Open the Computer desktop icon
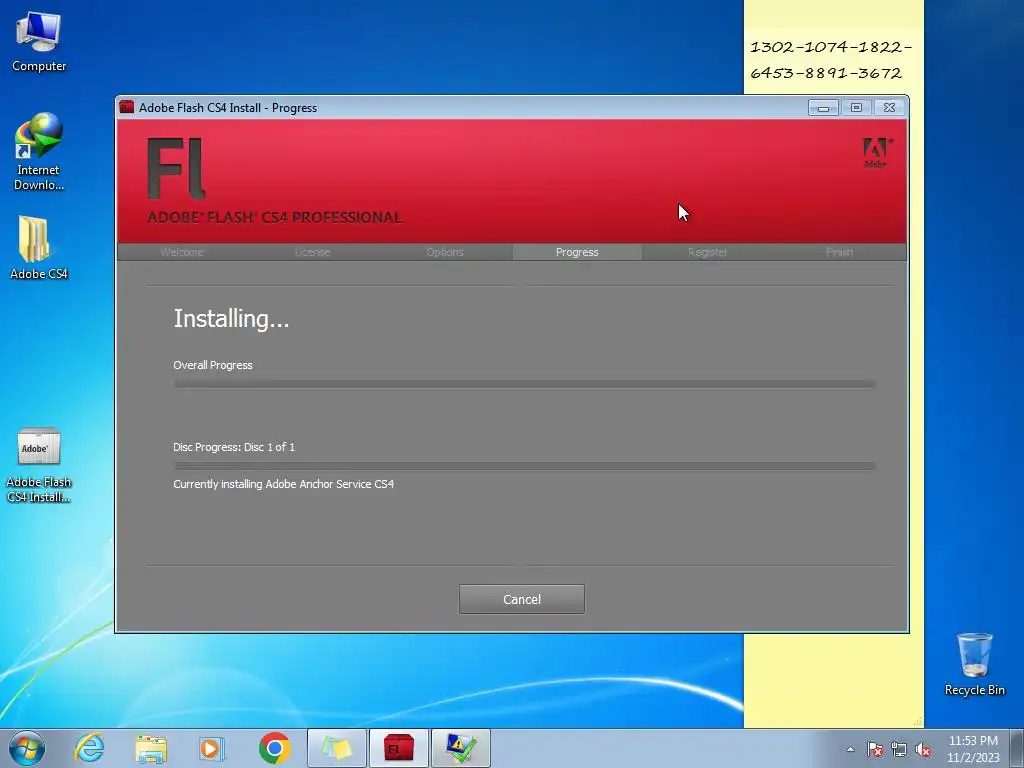Viewport: 1024px width, 768px height. coord(39,41)
